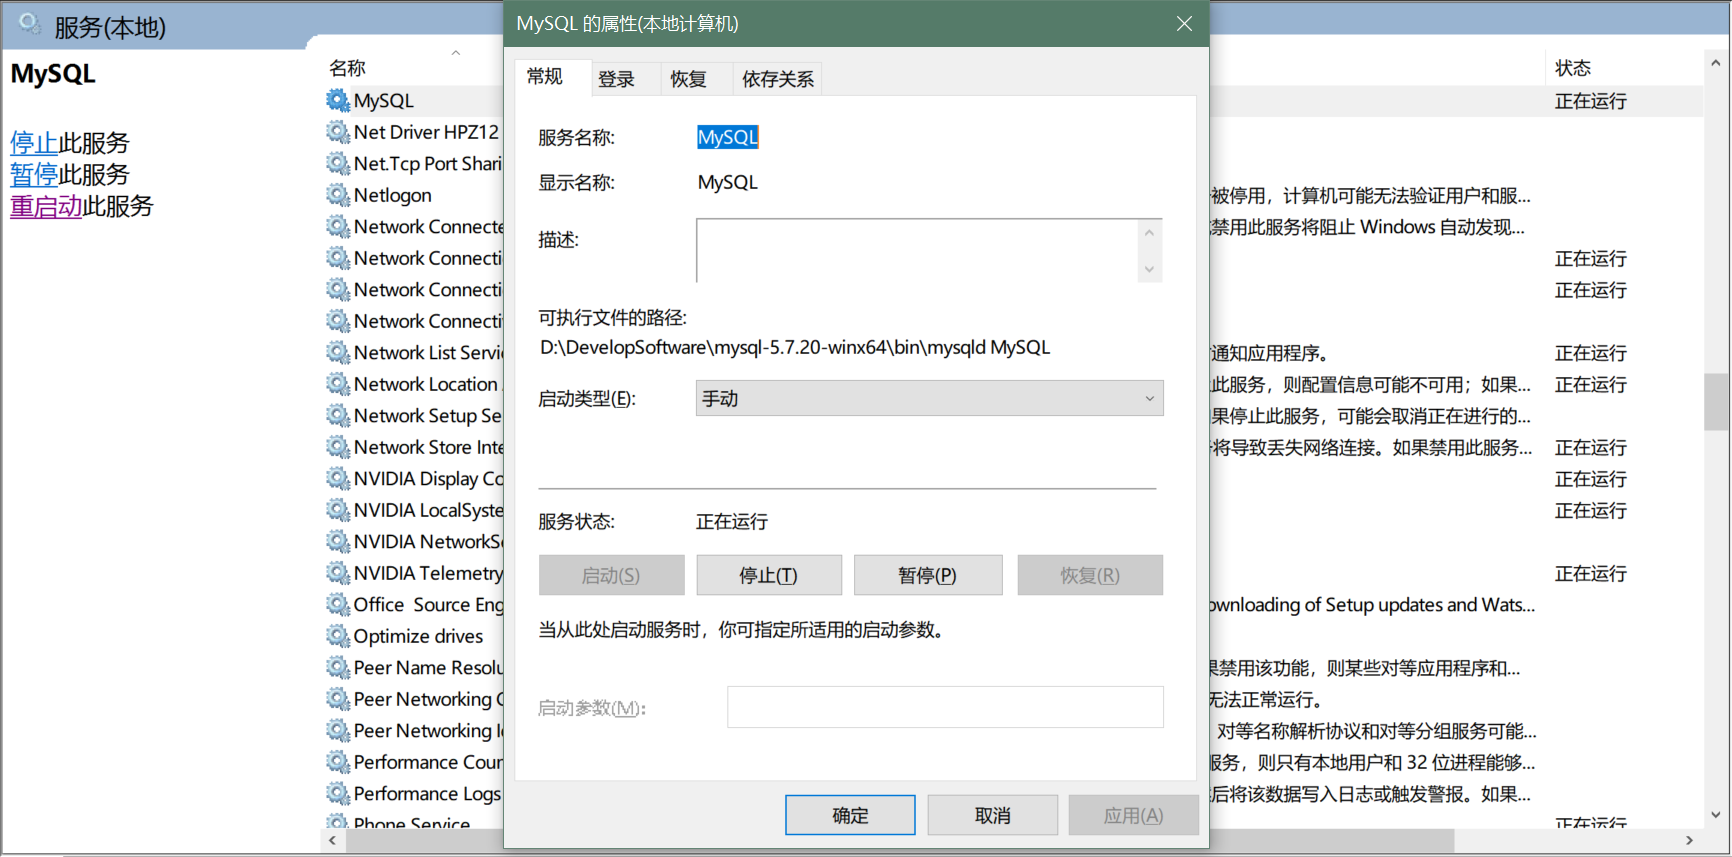Image resolution: width=1732 pixels, height=857 pixels.
Task: Switch to the 登录 tab
Action: (616, 79)
